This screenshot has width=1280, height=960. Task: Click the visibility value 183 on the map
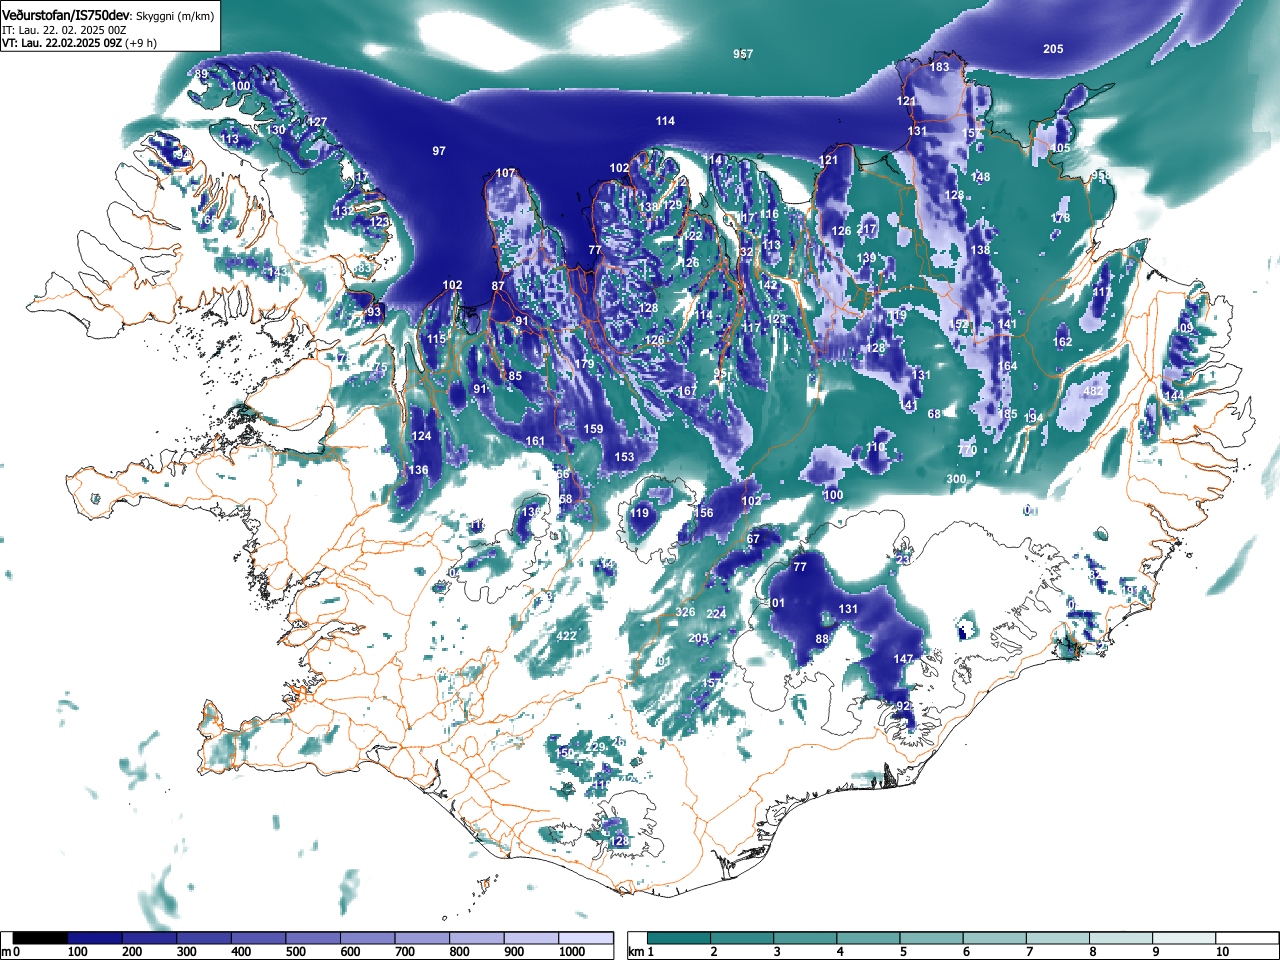tap(939, 67)
